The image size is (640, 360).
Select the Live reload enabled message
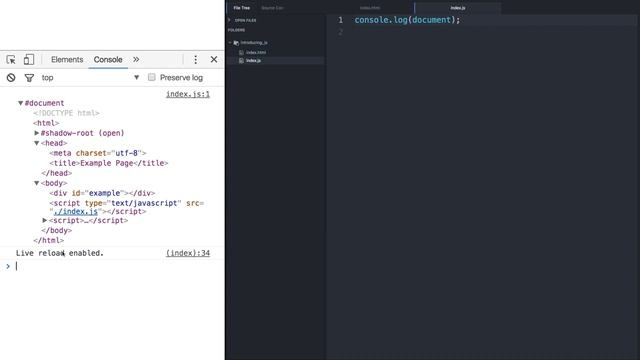tap(60, 253)
